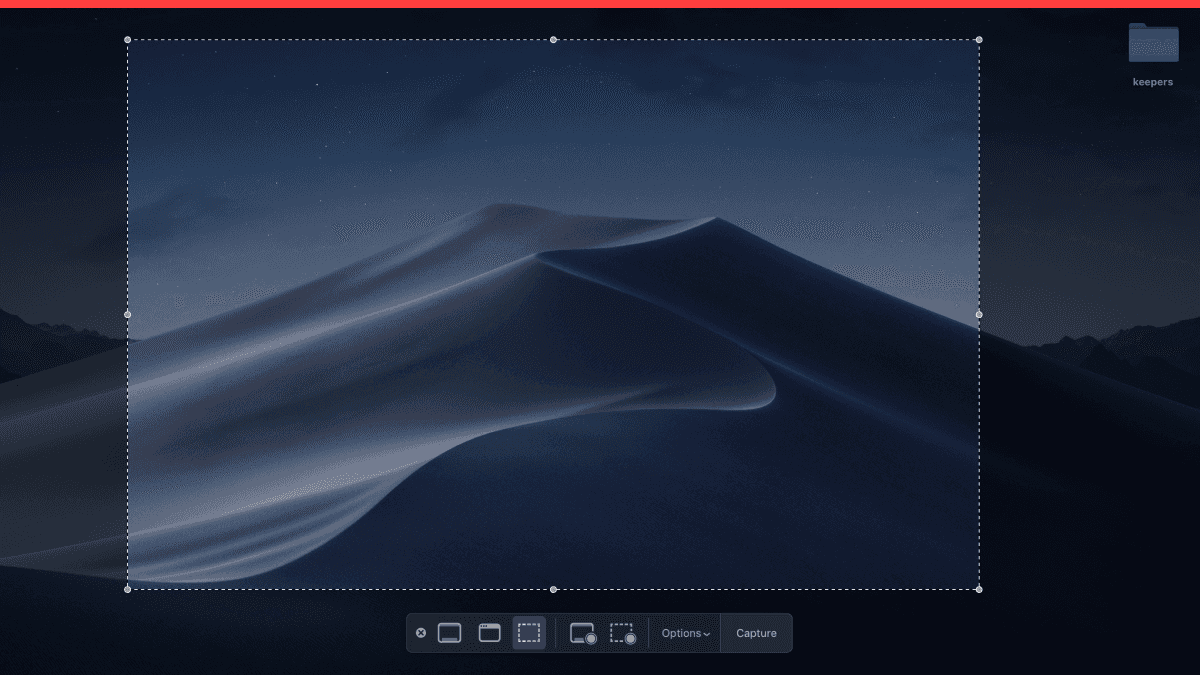Click the bottom-right selection corner handle
This screenshot has width=1200, height=675.
click(x=979, y=589)
